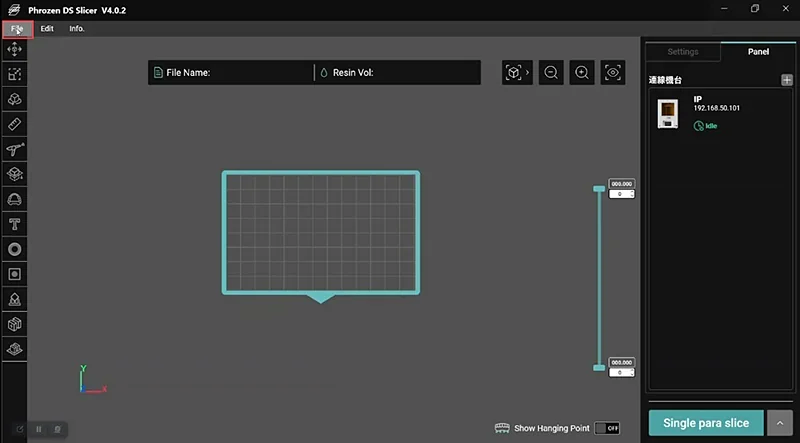Click the build plate grid

(x=321, y=233)
